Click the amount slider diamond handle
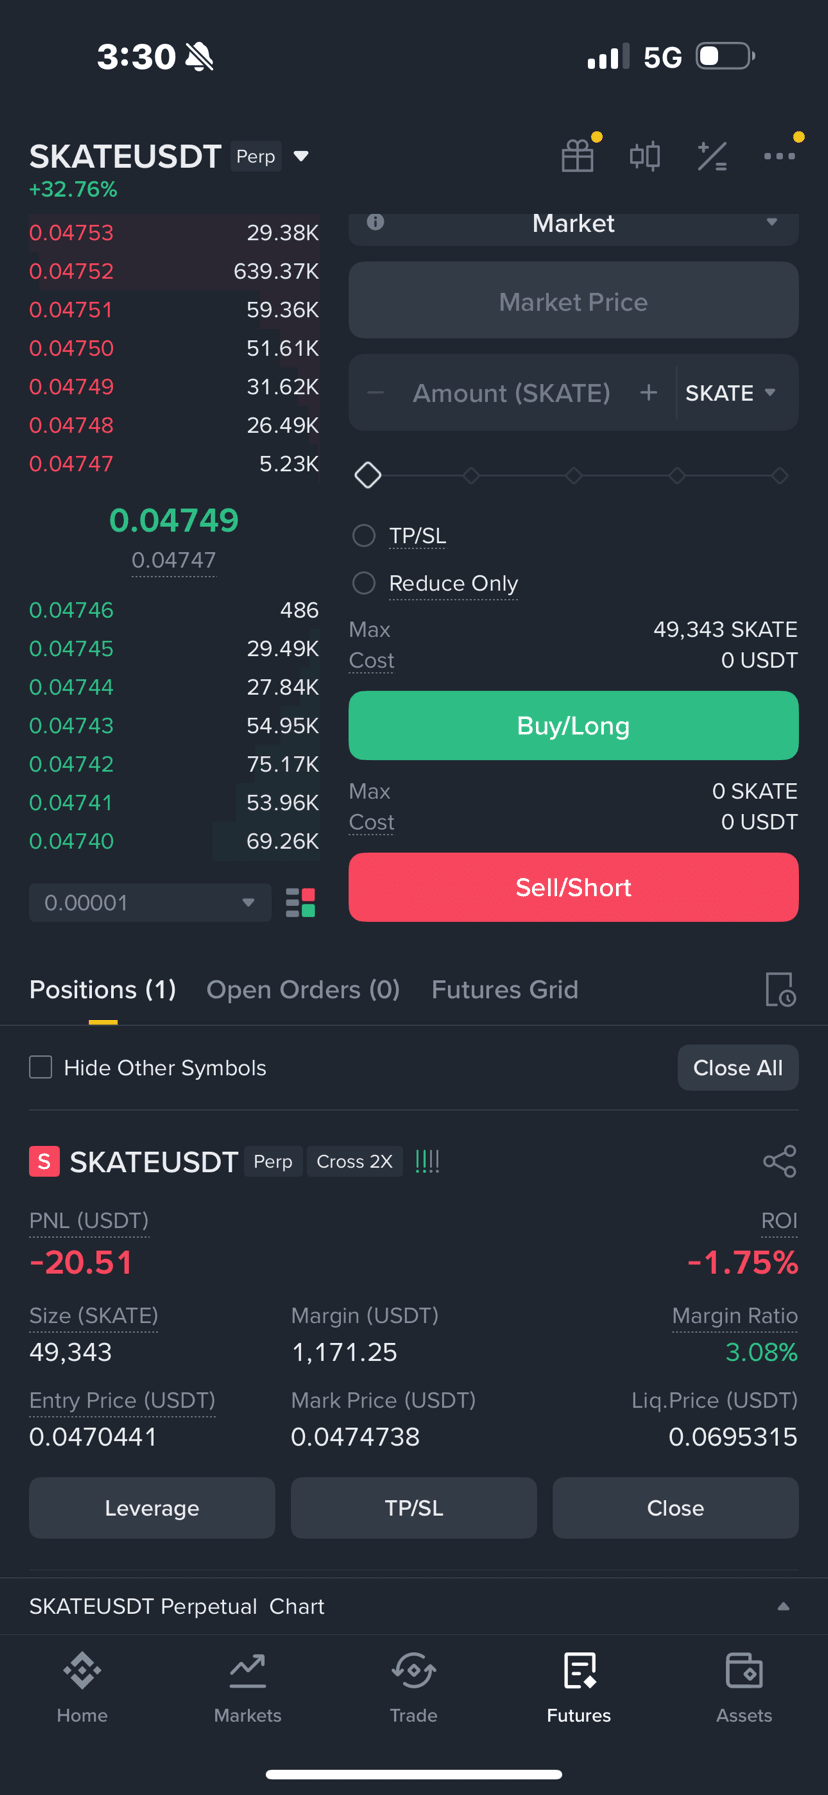828x1795 pixels. (368, 475)
